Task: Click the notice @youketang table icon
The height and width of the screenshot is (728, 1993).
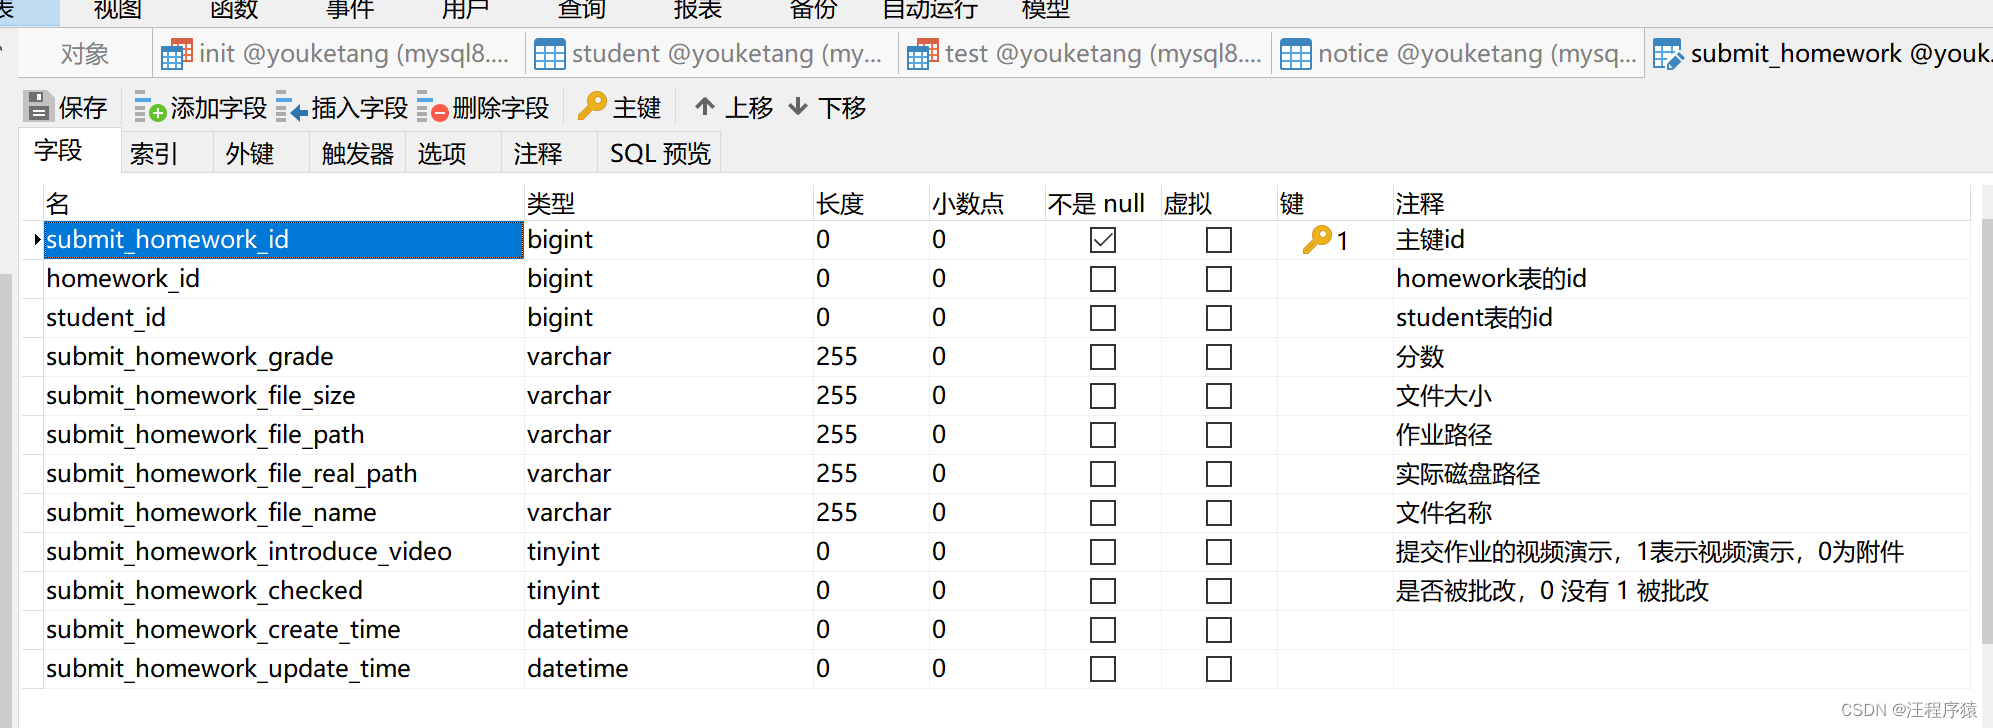Action: [1296, 54]
